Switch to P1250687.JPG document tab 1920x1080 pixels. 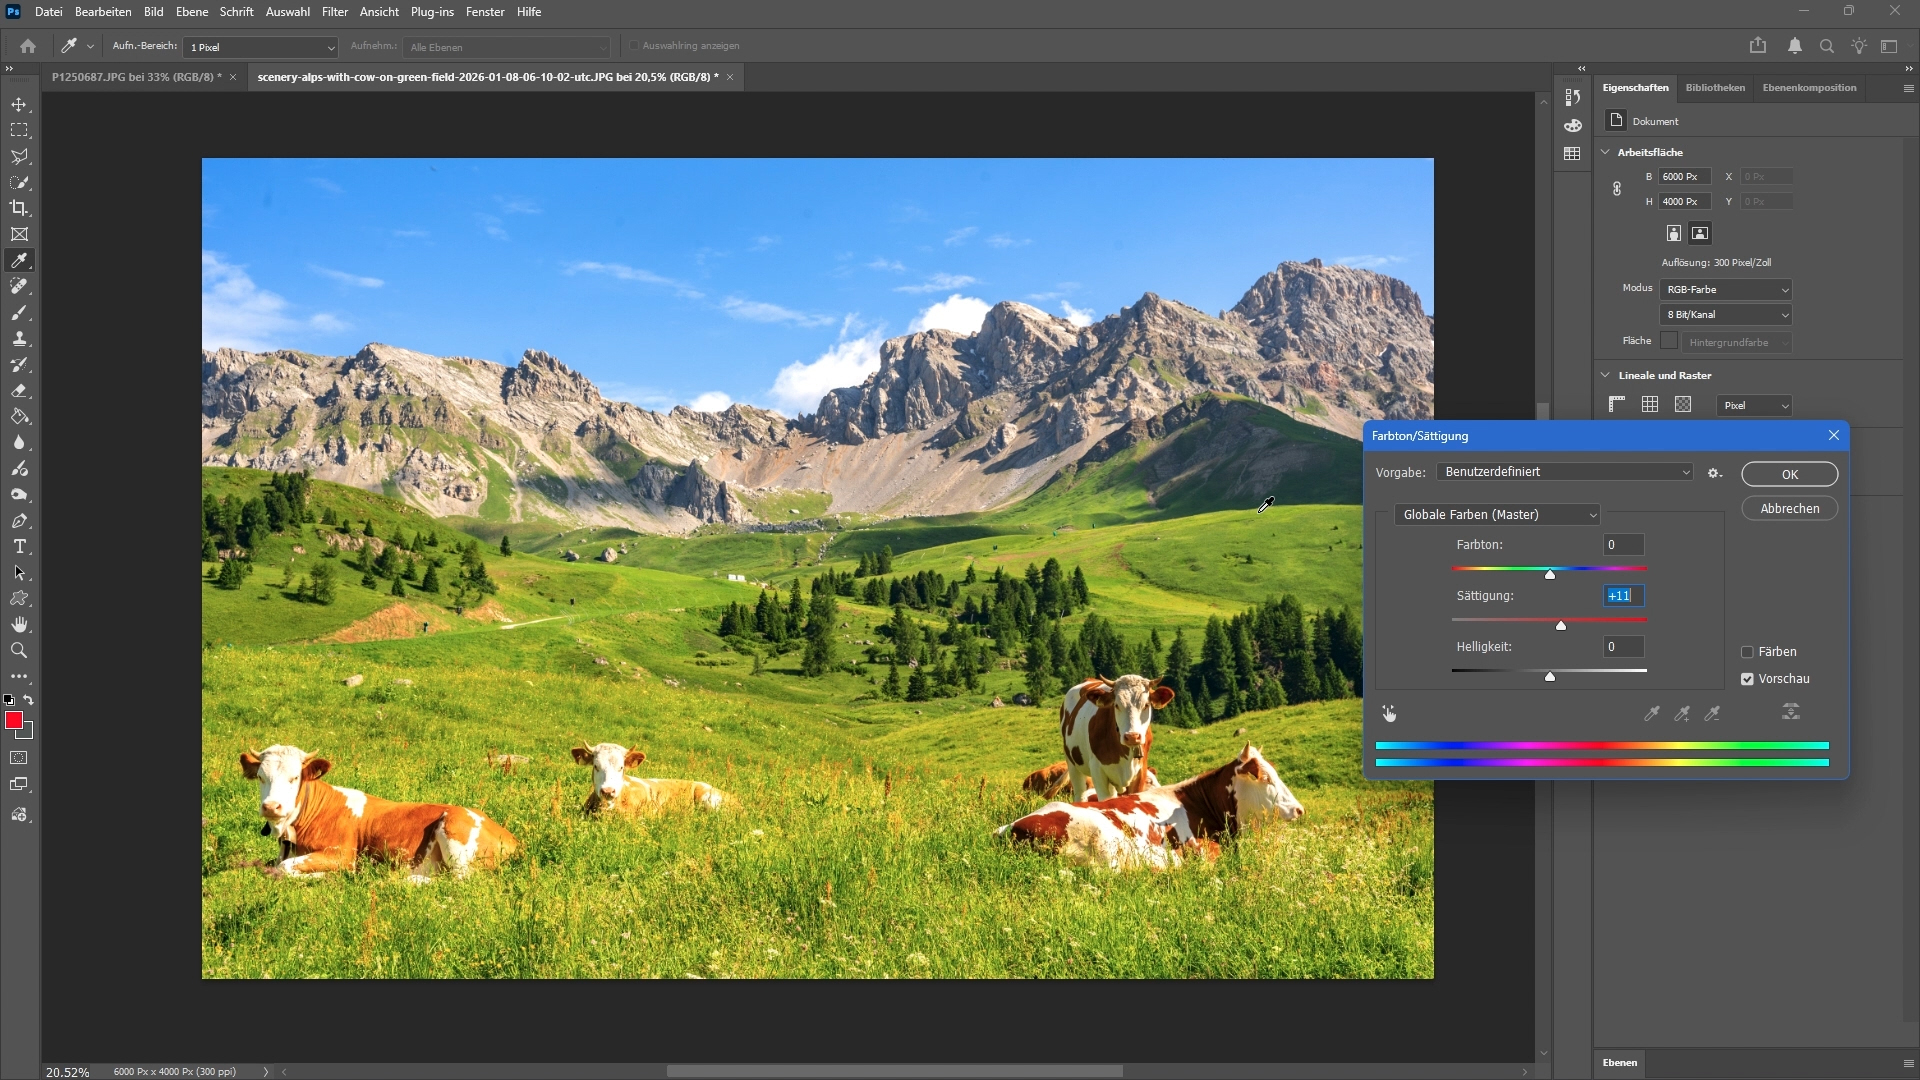click(x=136, y=77)
